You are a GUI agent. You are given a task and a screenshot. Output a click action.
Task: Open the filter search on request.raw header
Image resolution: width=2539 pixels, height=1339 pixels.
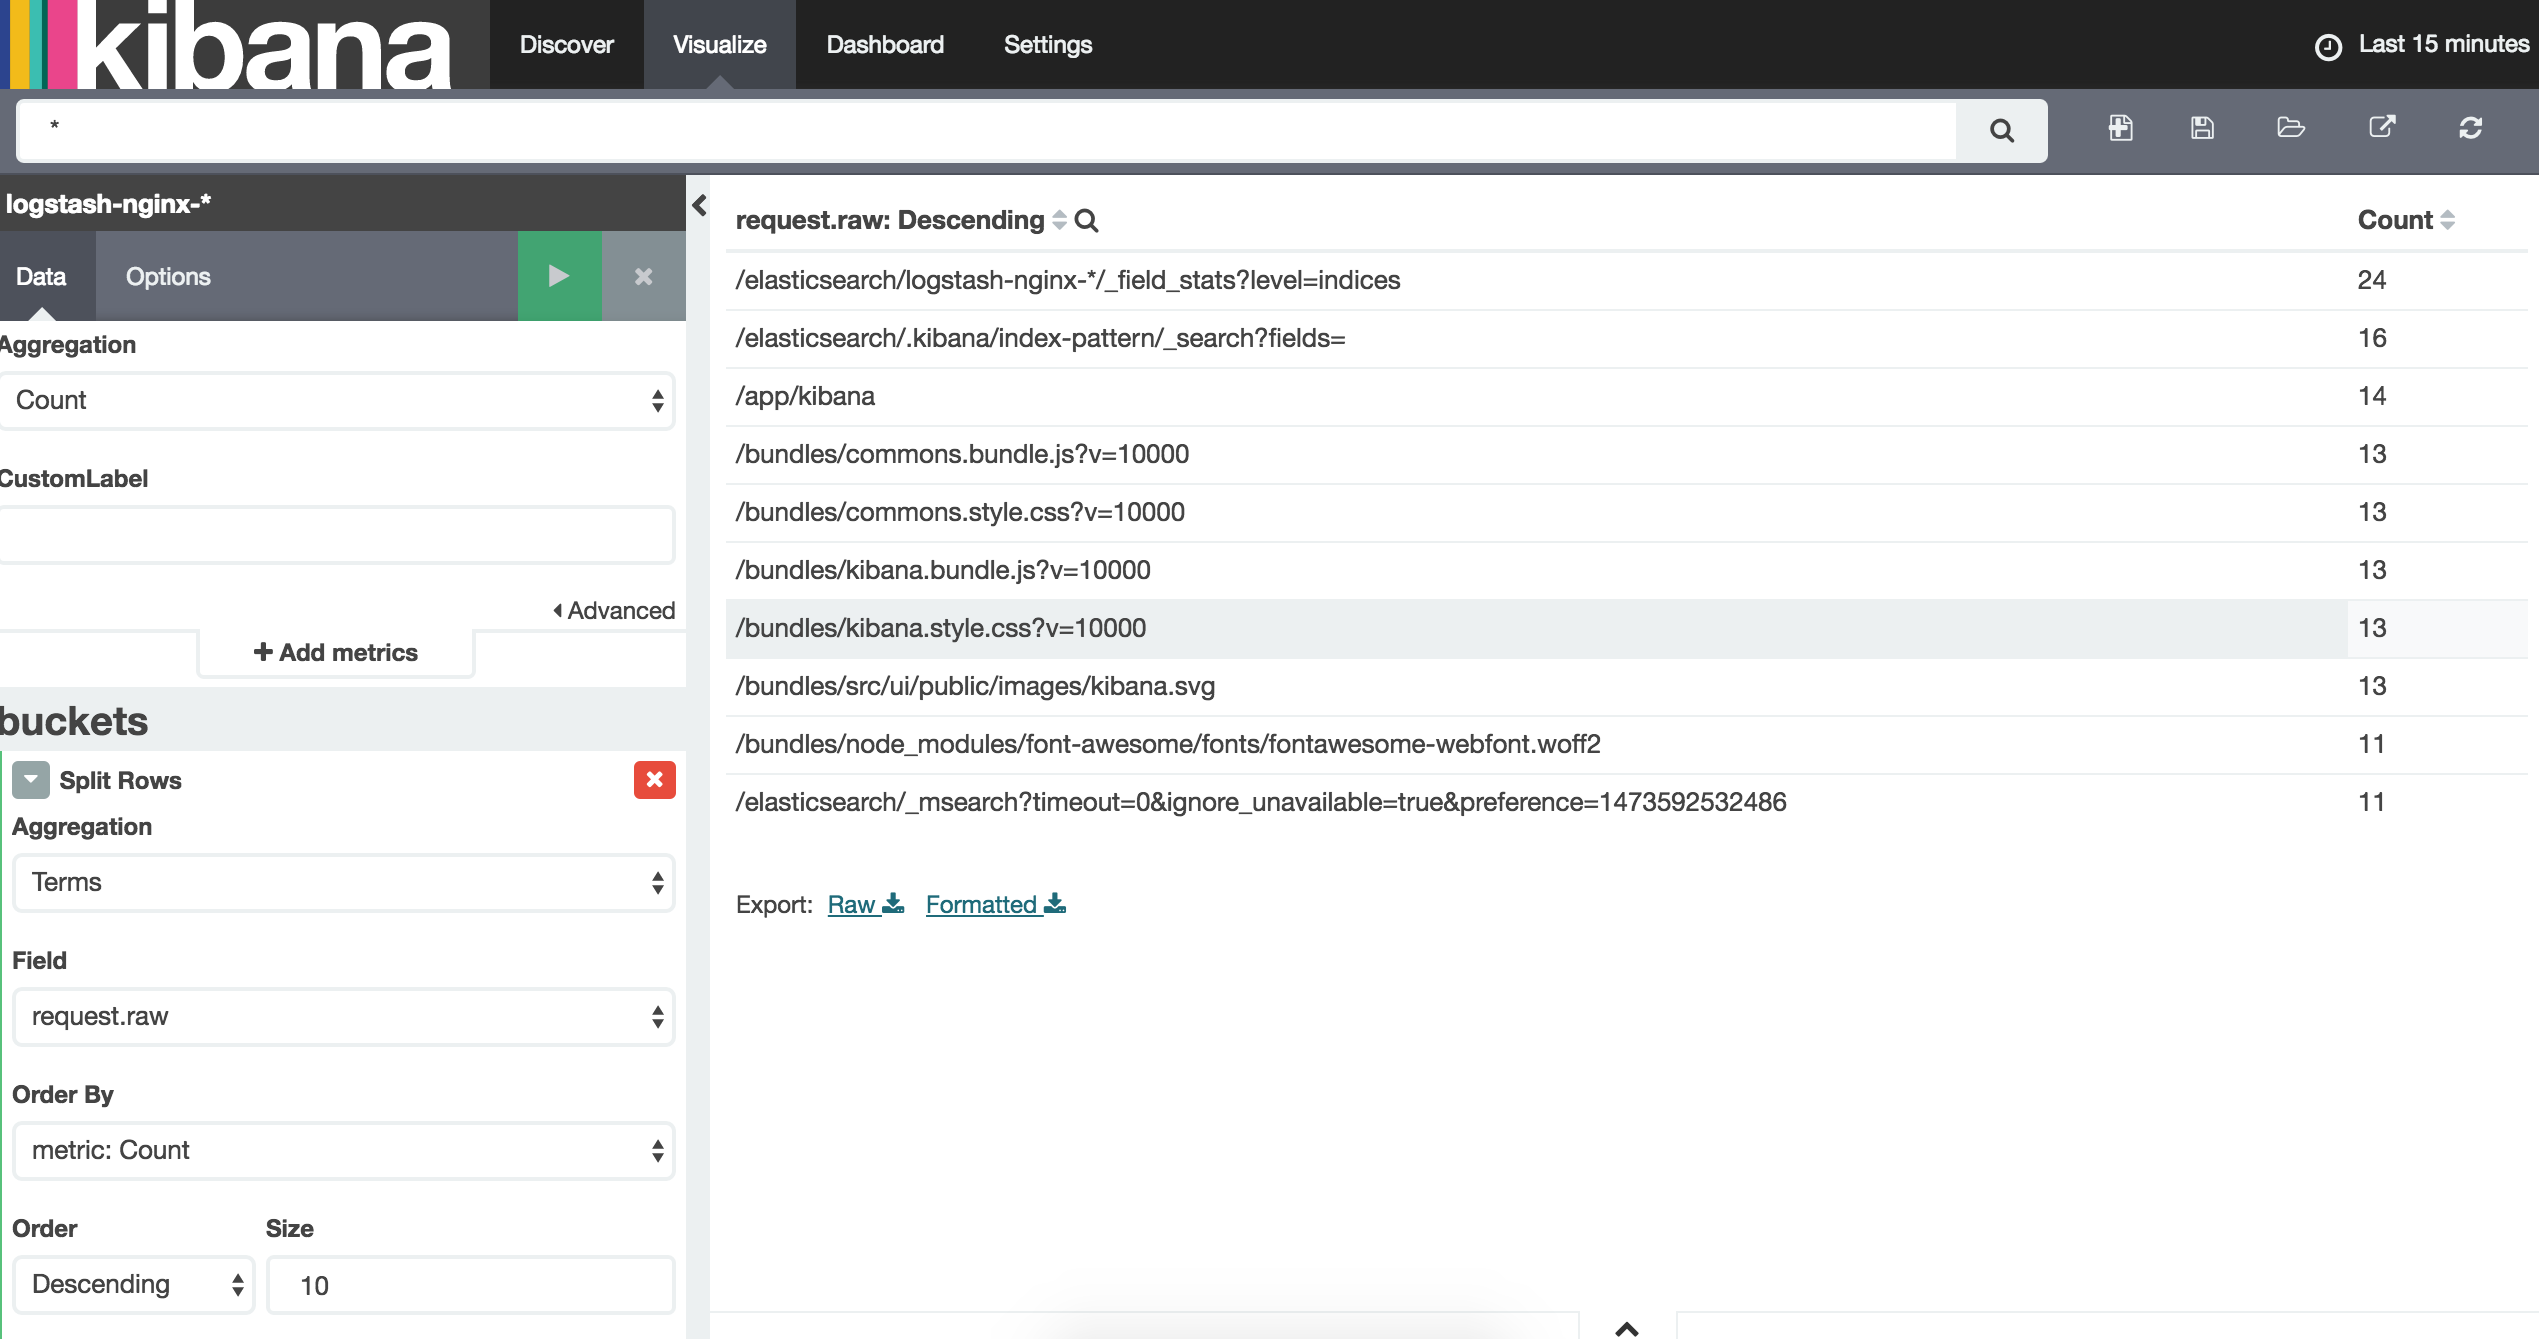[1087, 221]
